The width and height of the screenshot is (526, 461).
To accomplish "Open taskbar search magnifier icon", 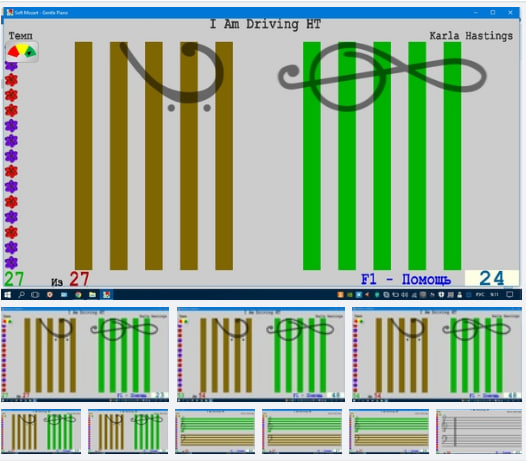I will [x=21, y=295].
